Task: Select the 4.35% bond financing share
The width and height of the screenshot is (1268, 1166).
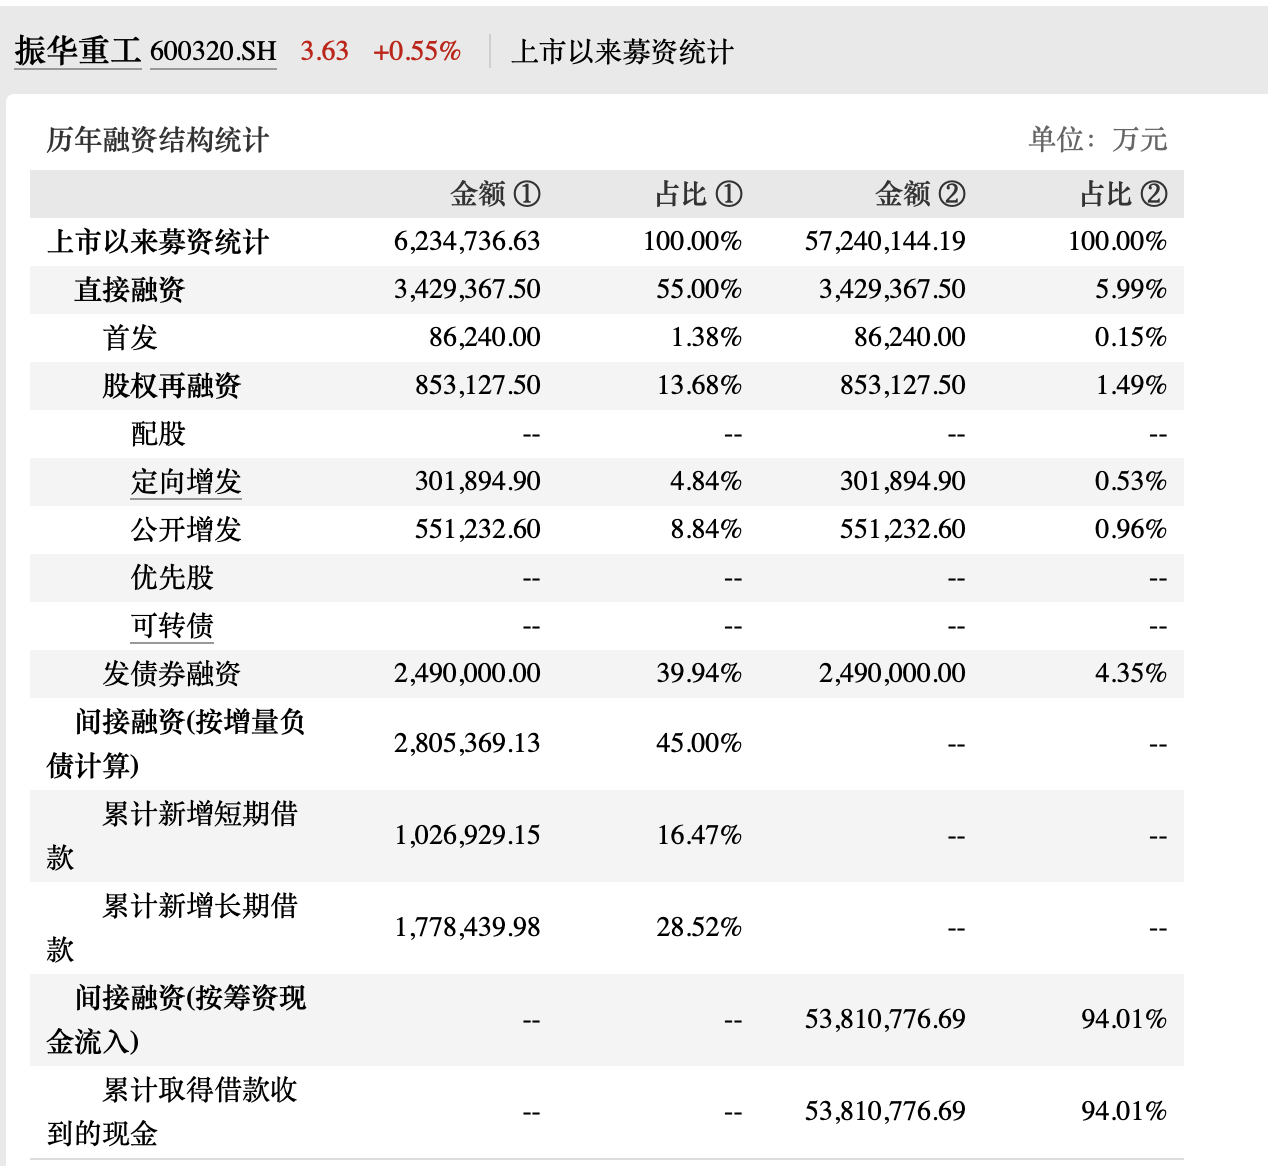Action: (1131, 673)
